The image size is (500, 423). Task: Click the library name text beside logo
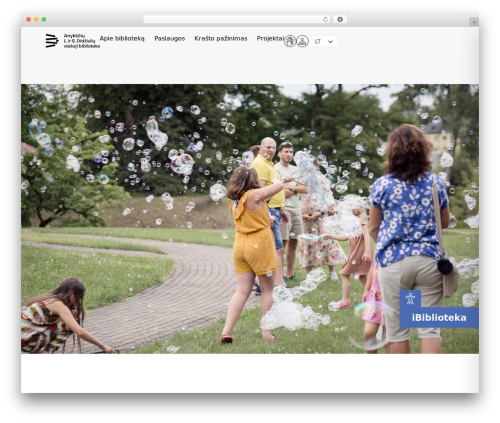(81, 41)
